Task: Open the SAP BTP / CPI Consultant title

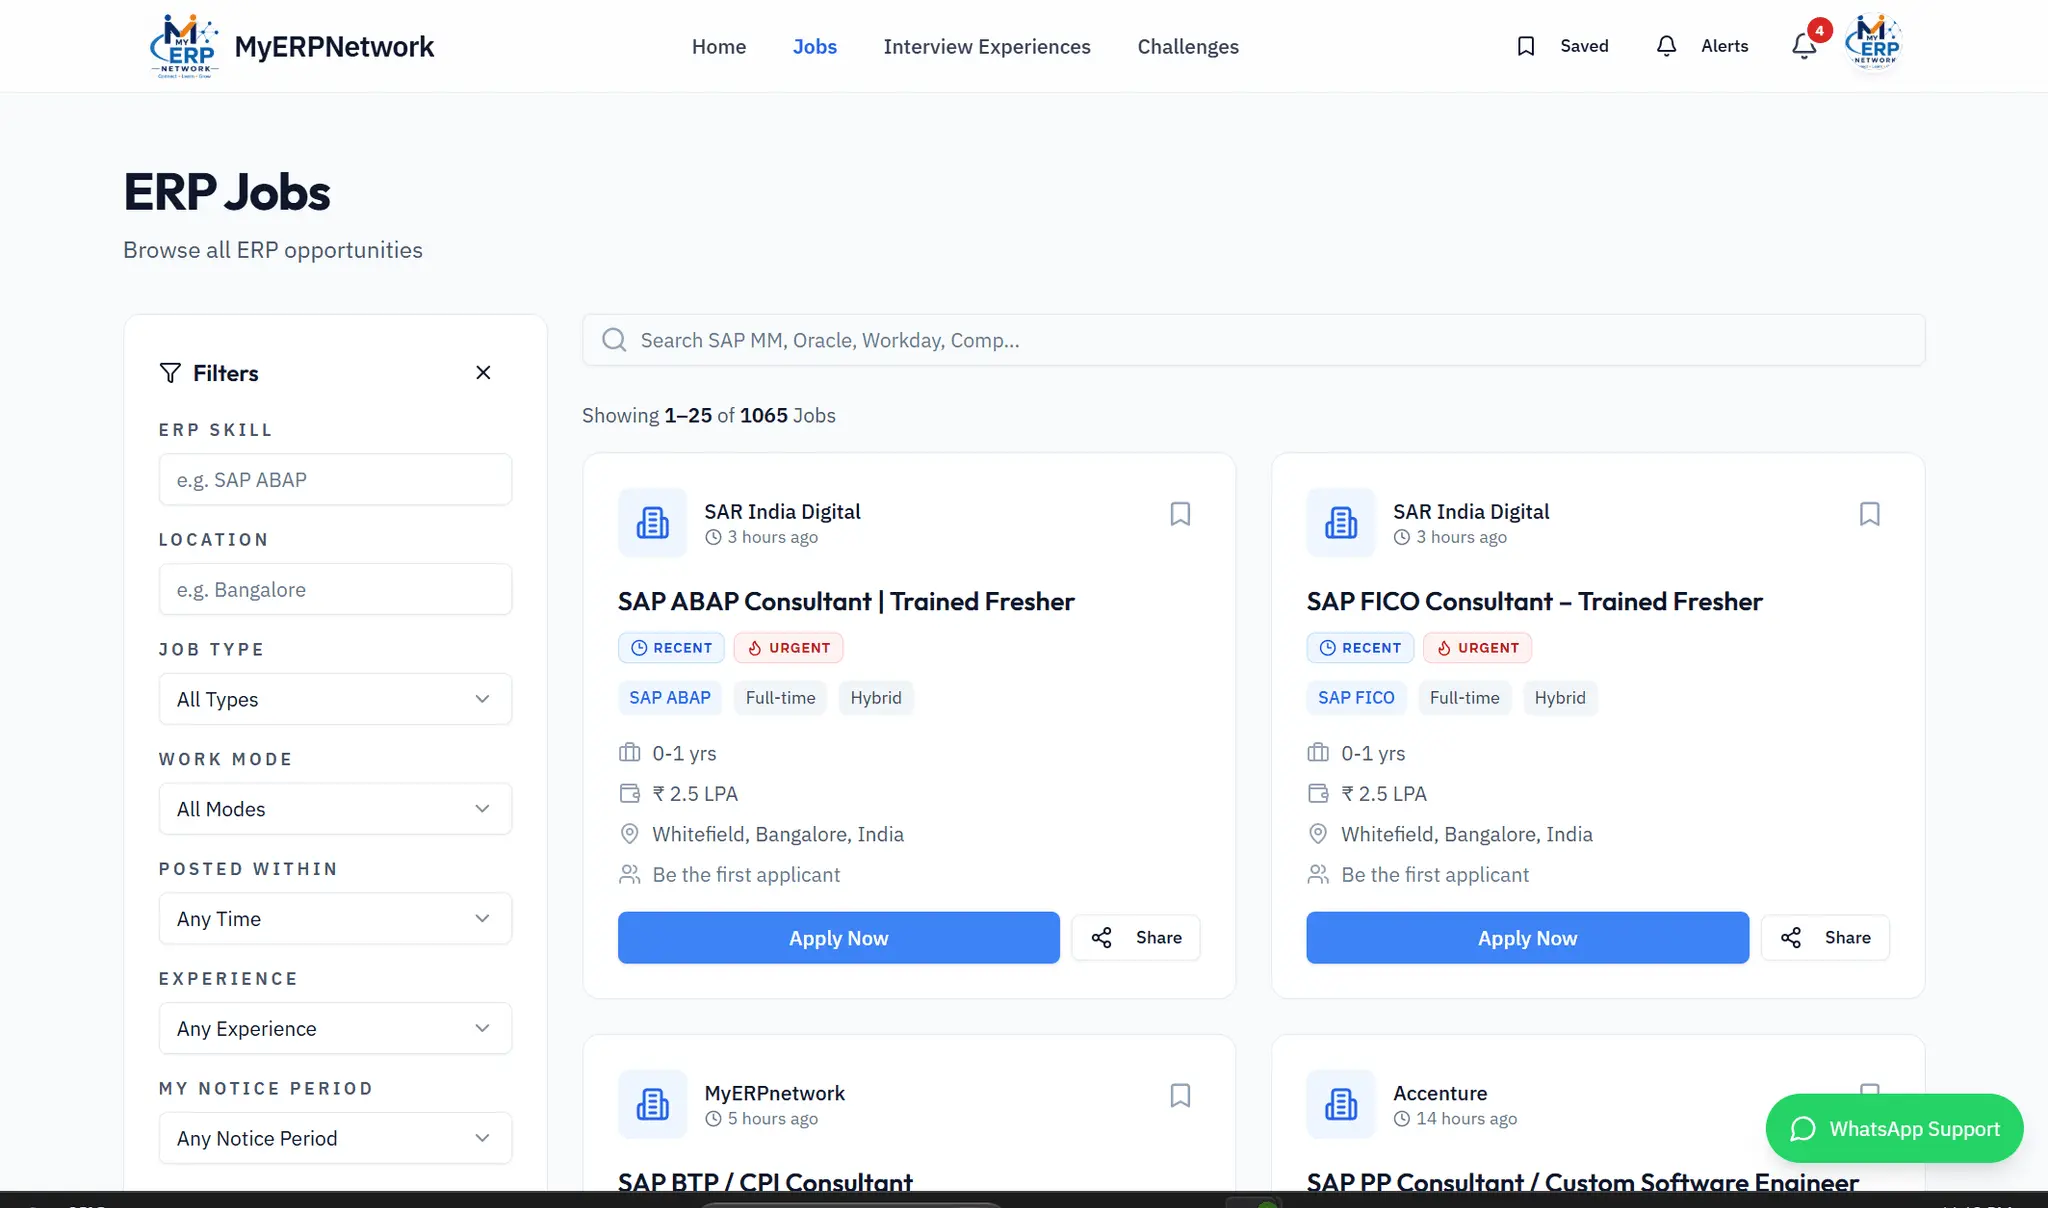Action: (765, 1182)
